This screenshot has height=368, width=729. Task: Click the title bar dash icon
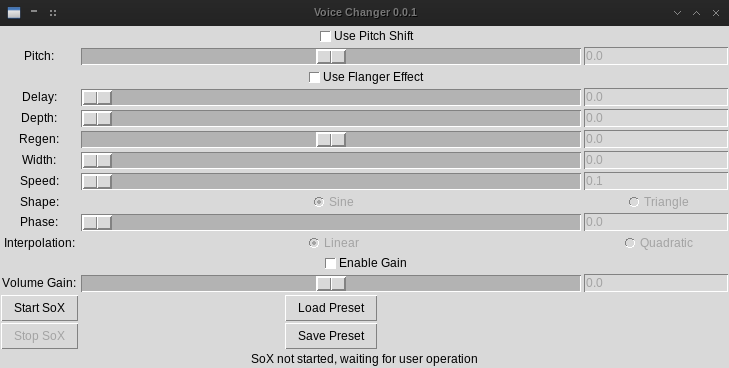coord(34,11)
